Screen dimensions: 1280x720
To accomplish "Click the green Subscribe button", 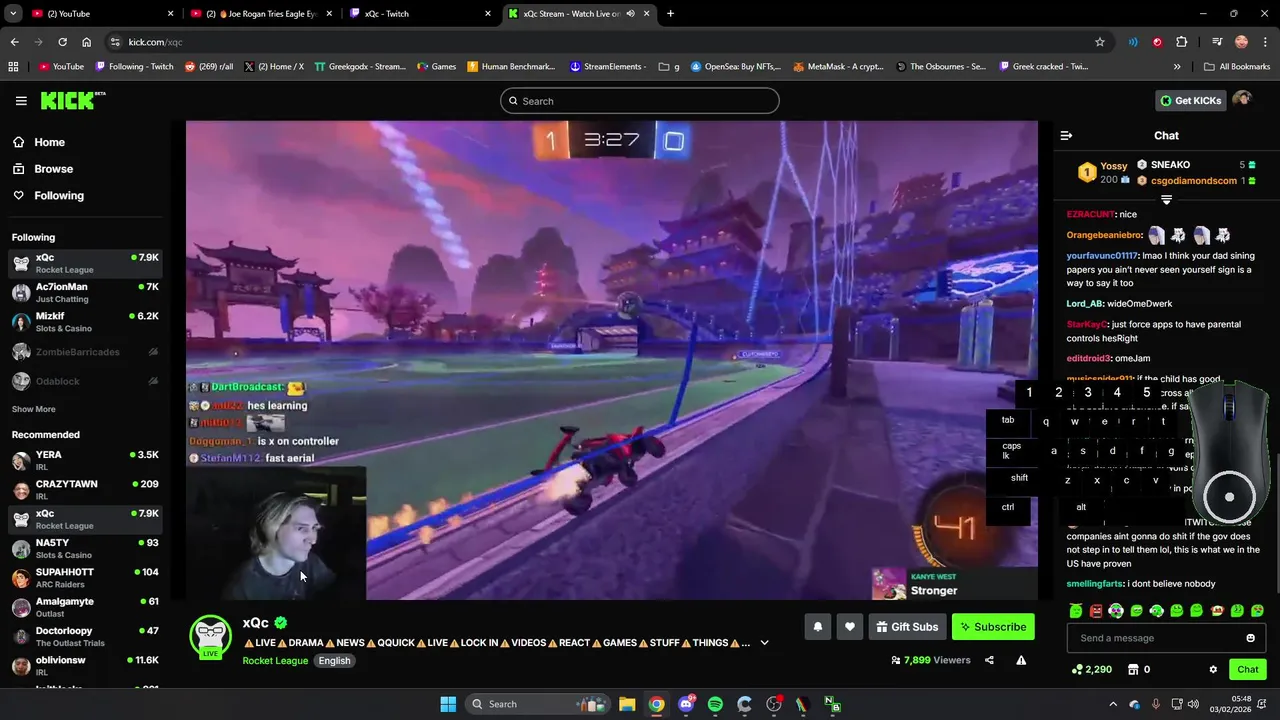I will coord(993,627).
